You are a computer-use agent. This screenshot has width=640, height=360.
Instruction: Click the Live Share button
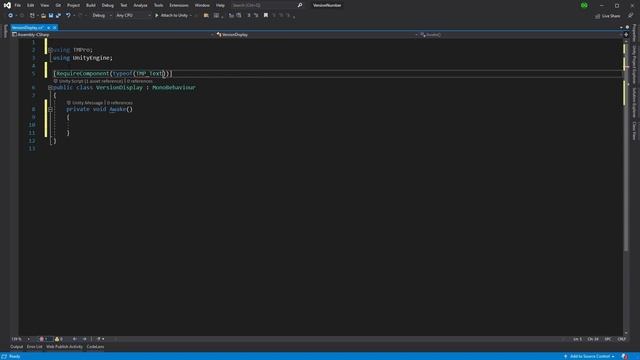pyautogui.click(x=607, y=16)
